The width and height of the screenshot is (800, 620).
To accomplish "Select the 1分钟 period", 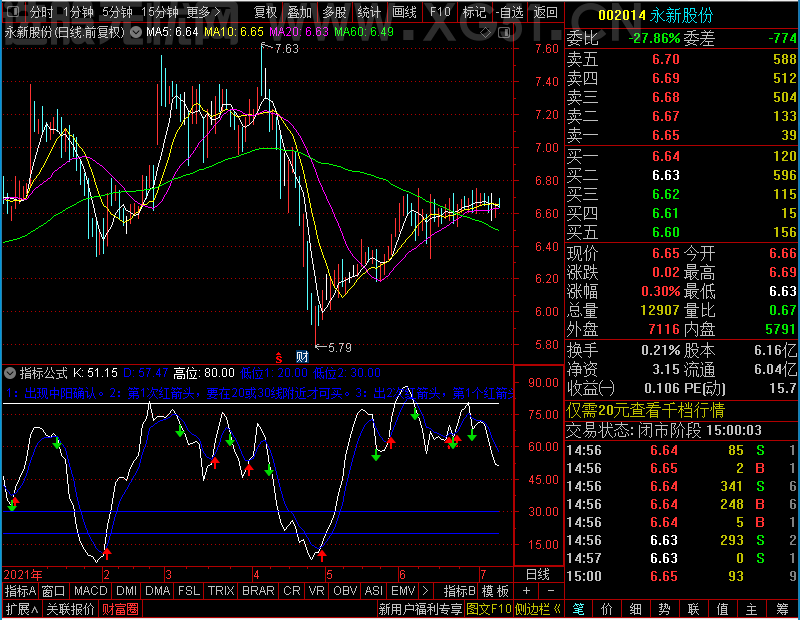I will (79, 12).
